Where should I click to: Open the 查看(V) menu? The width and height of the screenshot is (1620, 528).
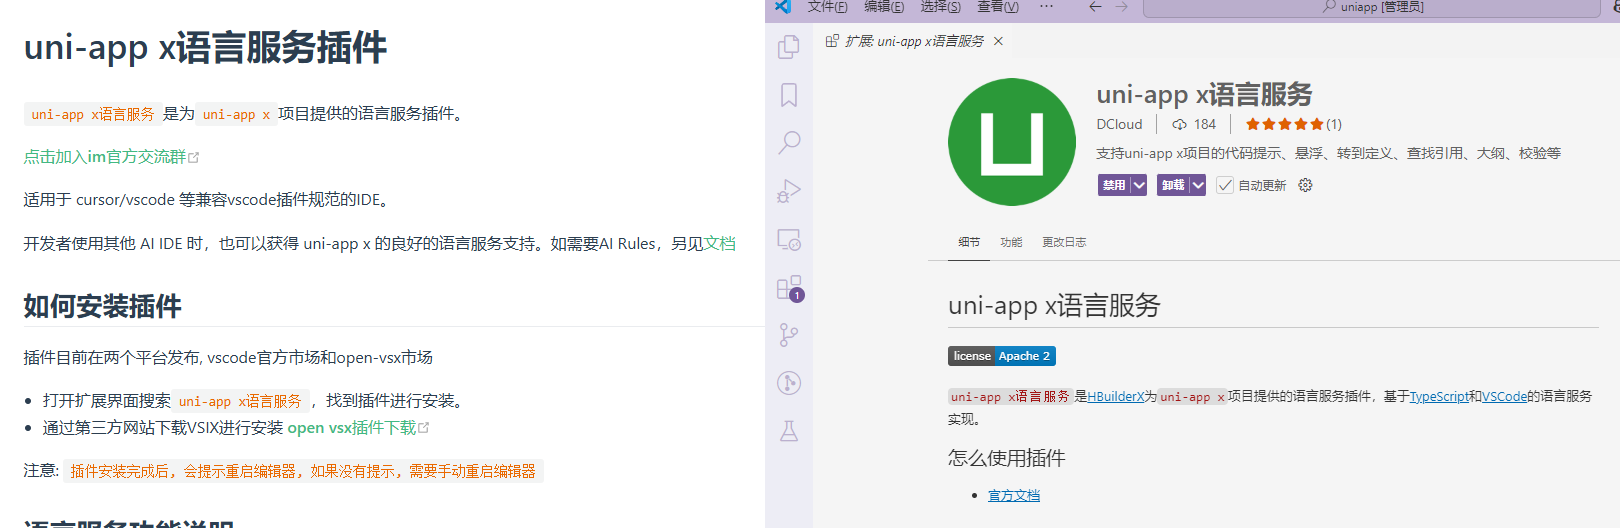point(998,6)
